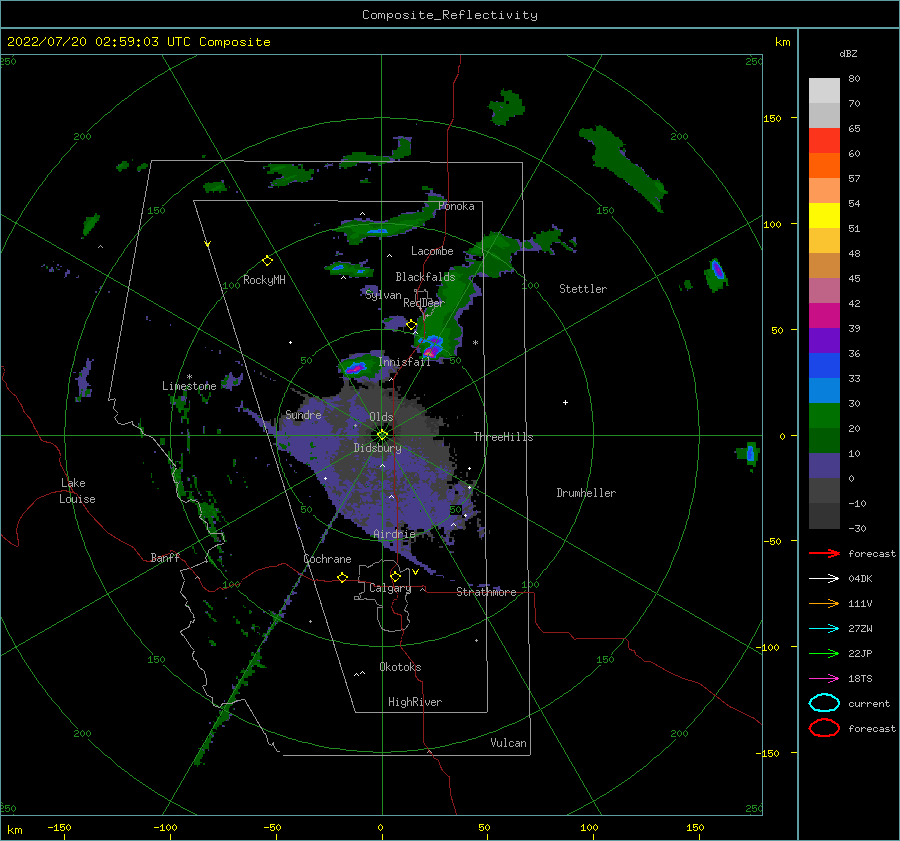The image size is (900, 841).
Task: Click the Composite_Reflectivity title
Action: [x=450, y=15]
